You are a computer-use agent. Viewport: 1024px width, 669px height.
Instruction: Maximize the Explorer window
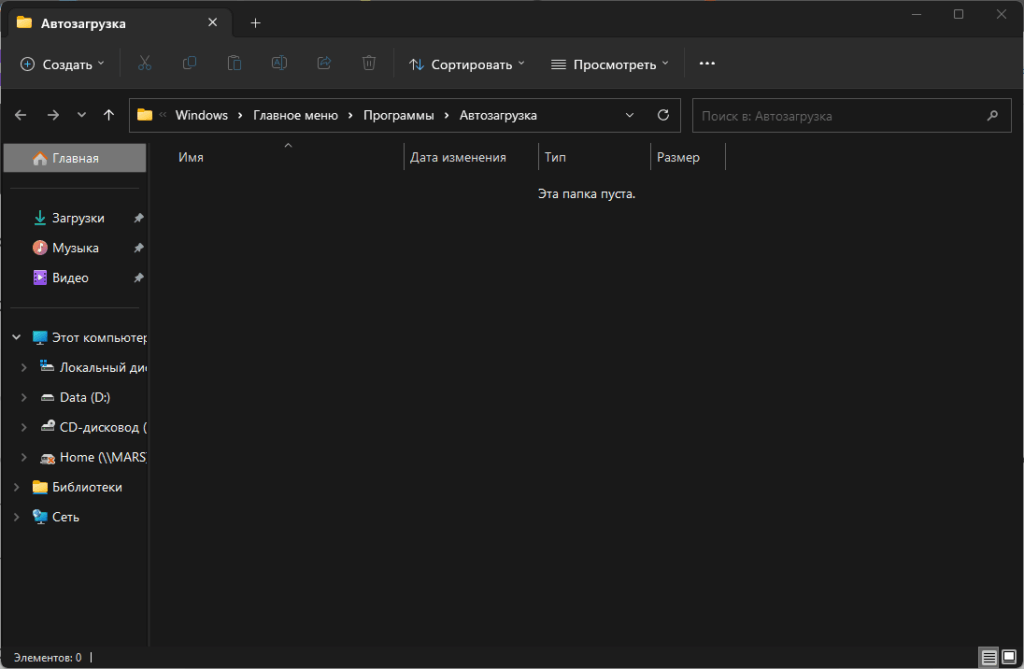958,14
